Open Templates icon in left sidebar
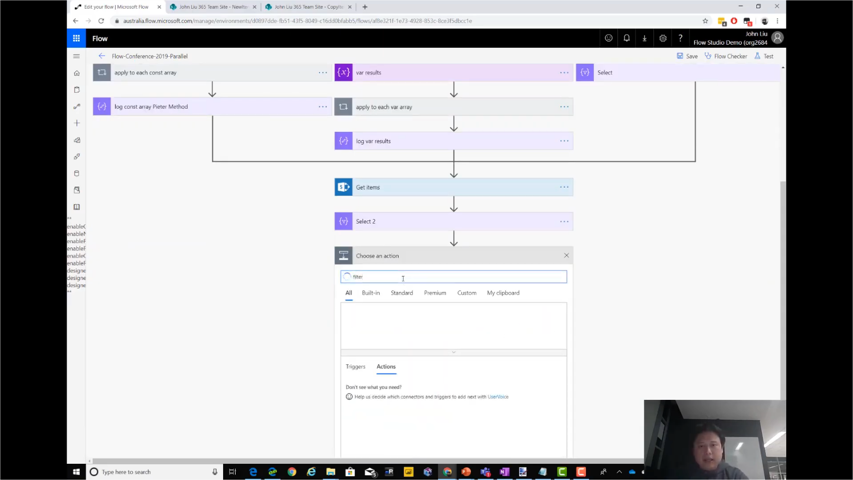Viewport: 853px width, 480px height. (77, 140)
